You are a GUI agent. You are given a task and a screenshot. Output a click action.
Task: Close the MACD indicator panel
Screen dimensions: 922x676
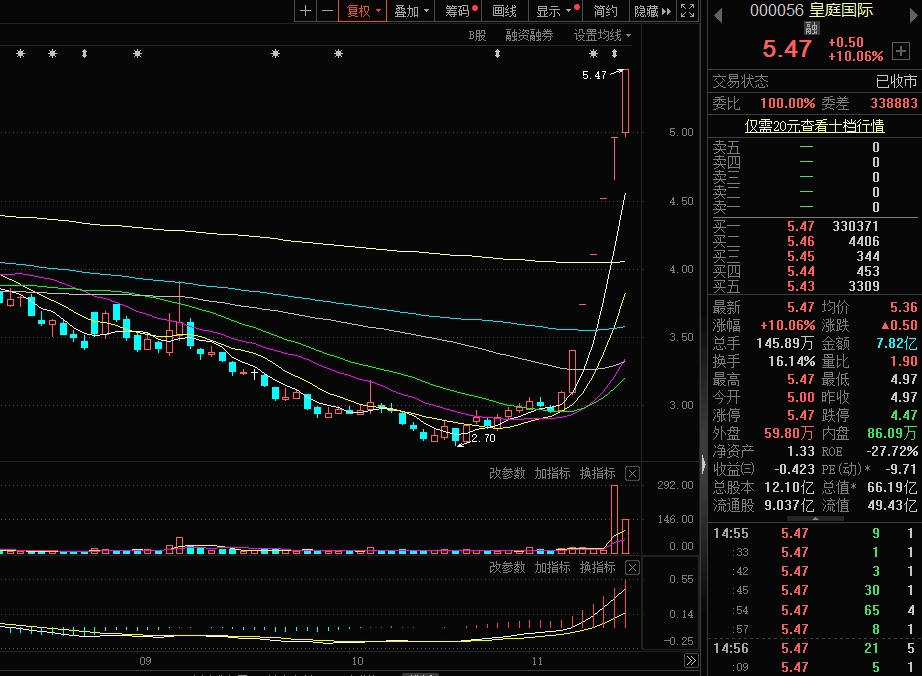click(x=632, y=567)
